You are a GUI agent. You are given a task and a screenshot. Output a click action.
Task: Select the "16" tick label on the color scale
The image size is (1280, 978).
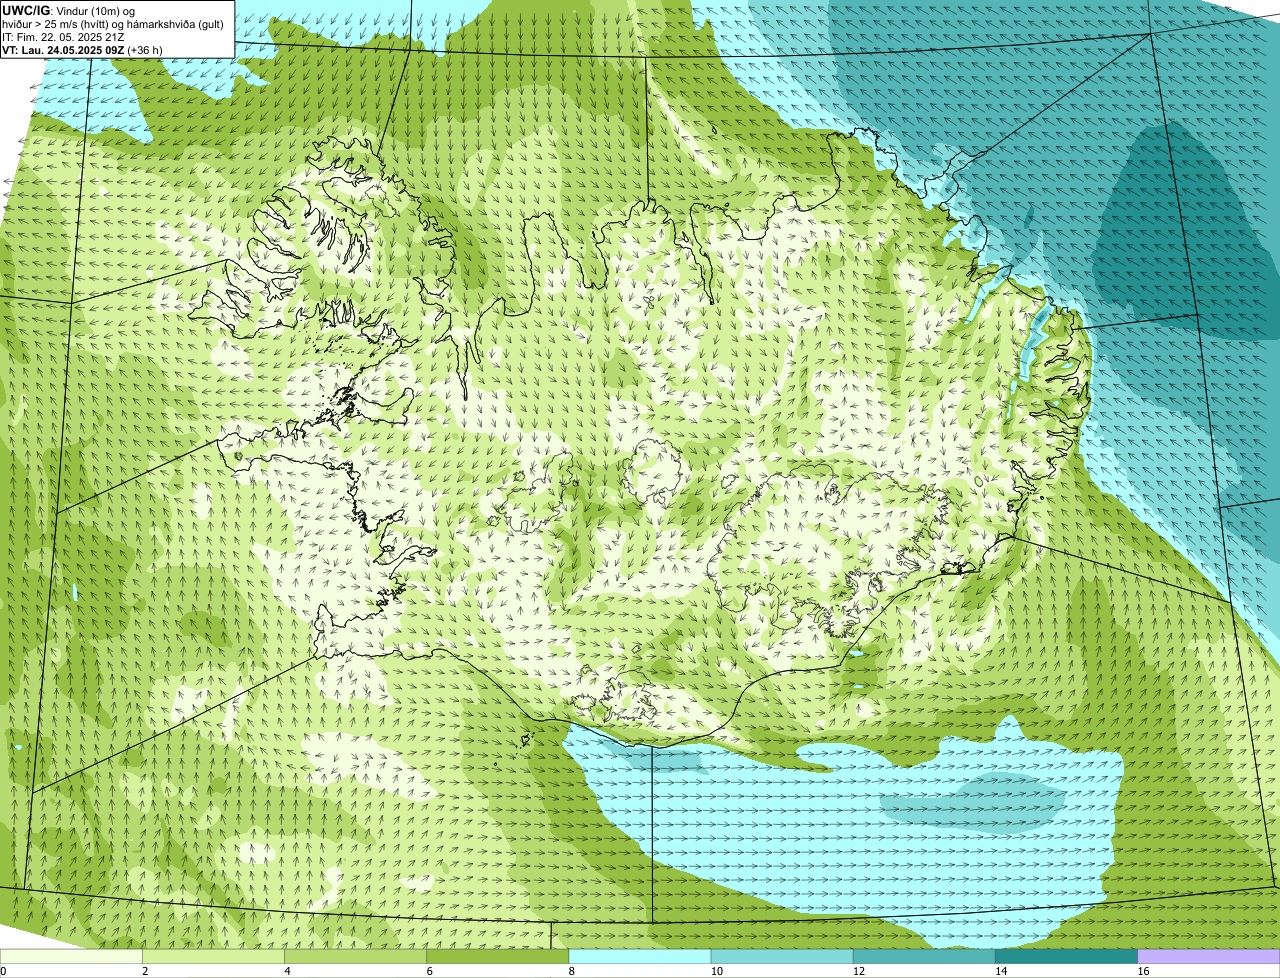[1143, 971]
